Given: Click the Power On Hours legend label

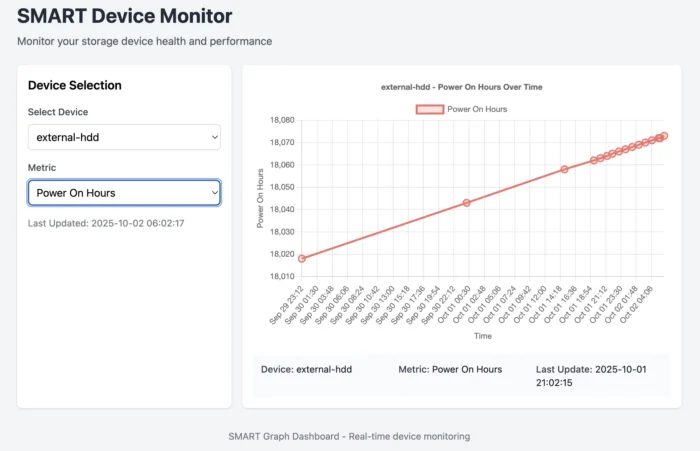Looking at the screenshot, I should (477, 108).
